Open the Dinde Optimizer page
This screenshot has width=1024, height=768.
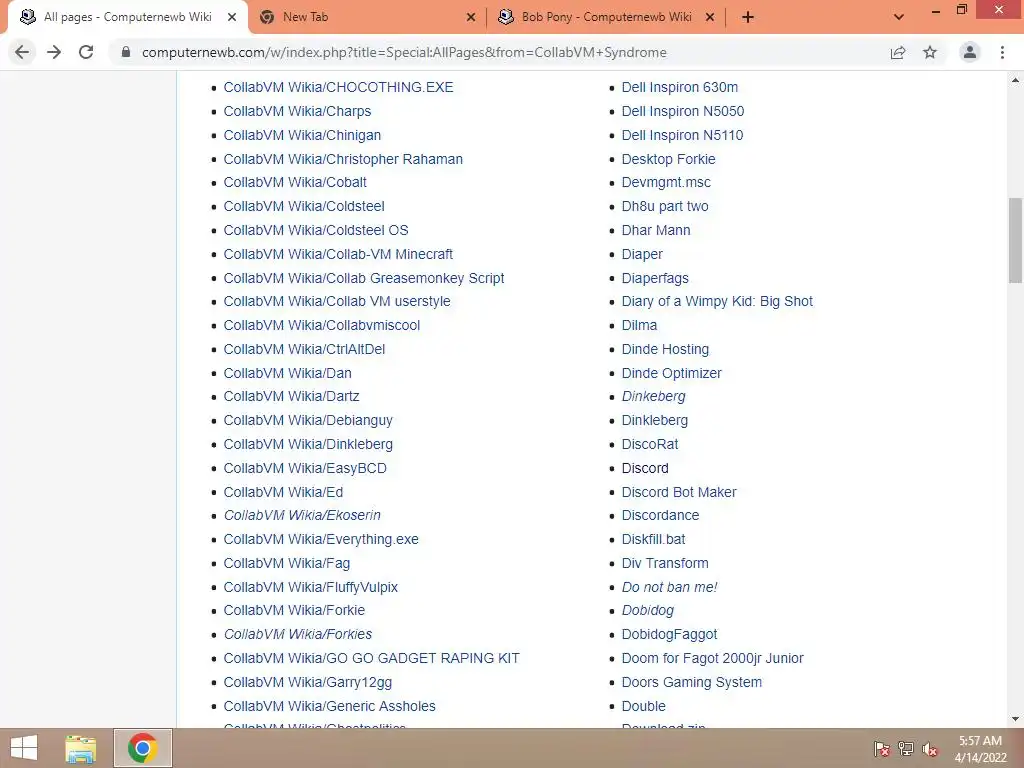[671, 374]
